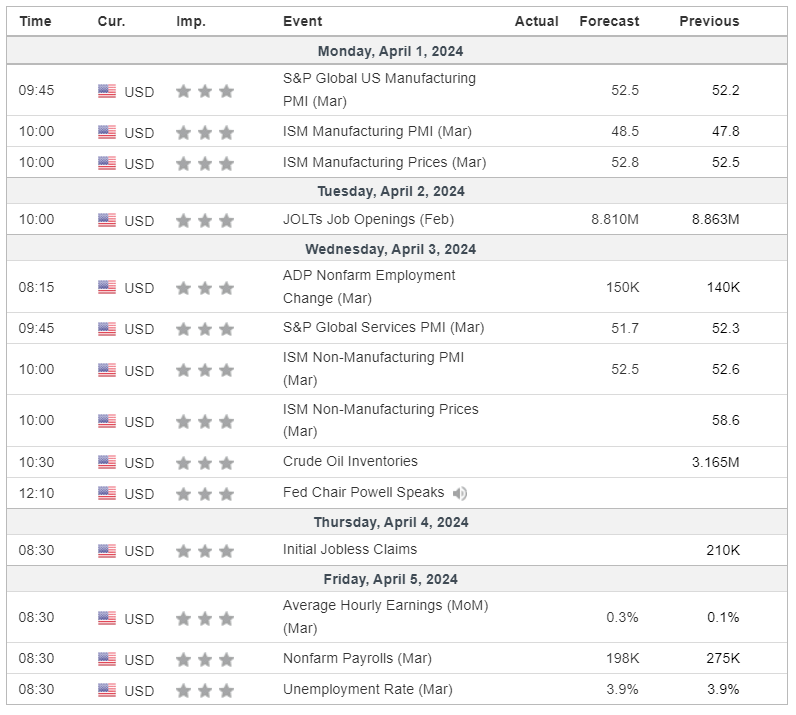Click the Forecast column header

609,21
